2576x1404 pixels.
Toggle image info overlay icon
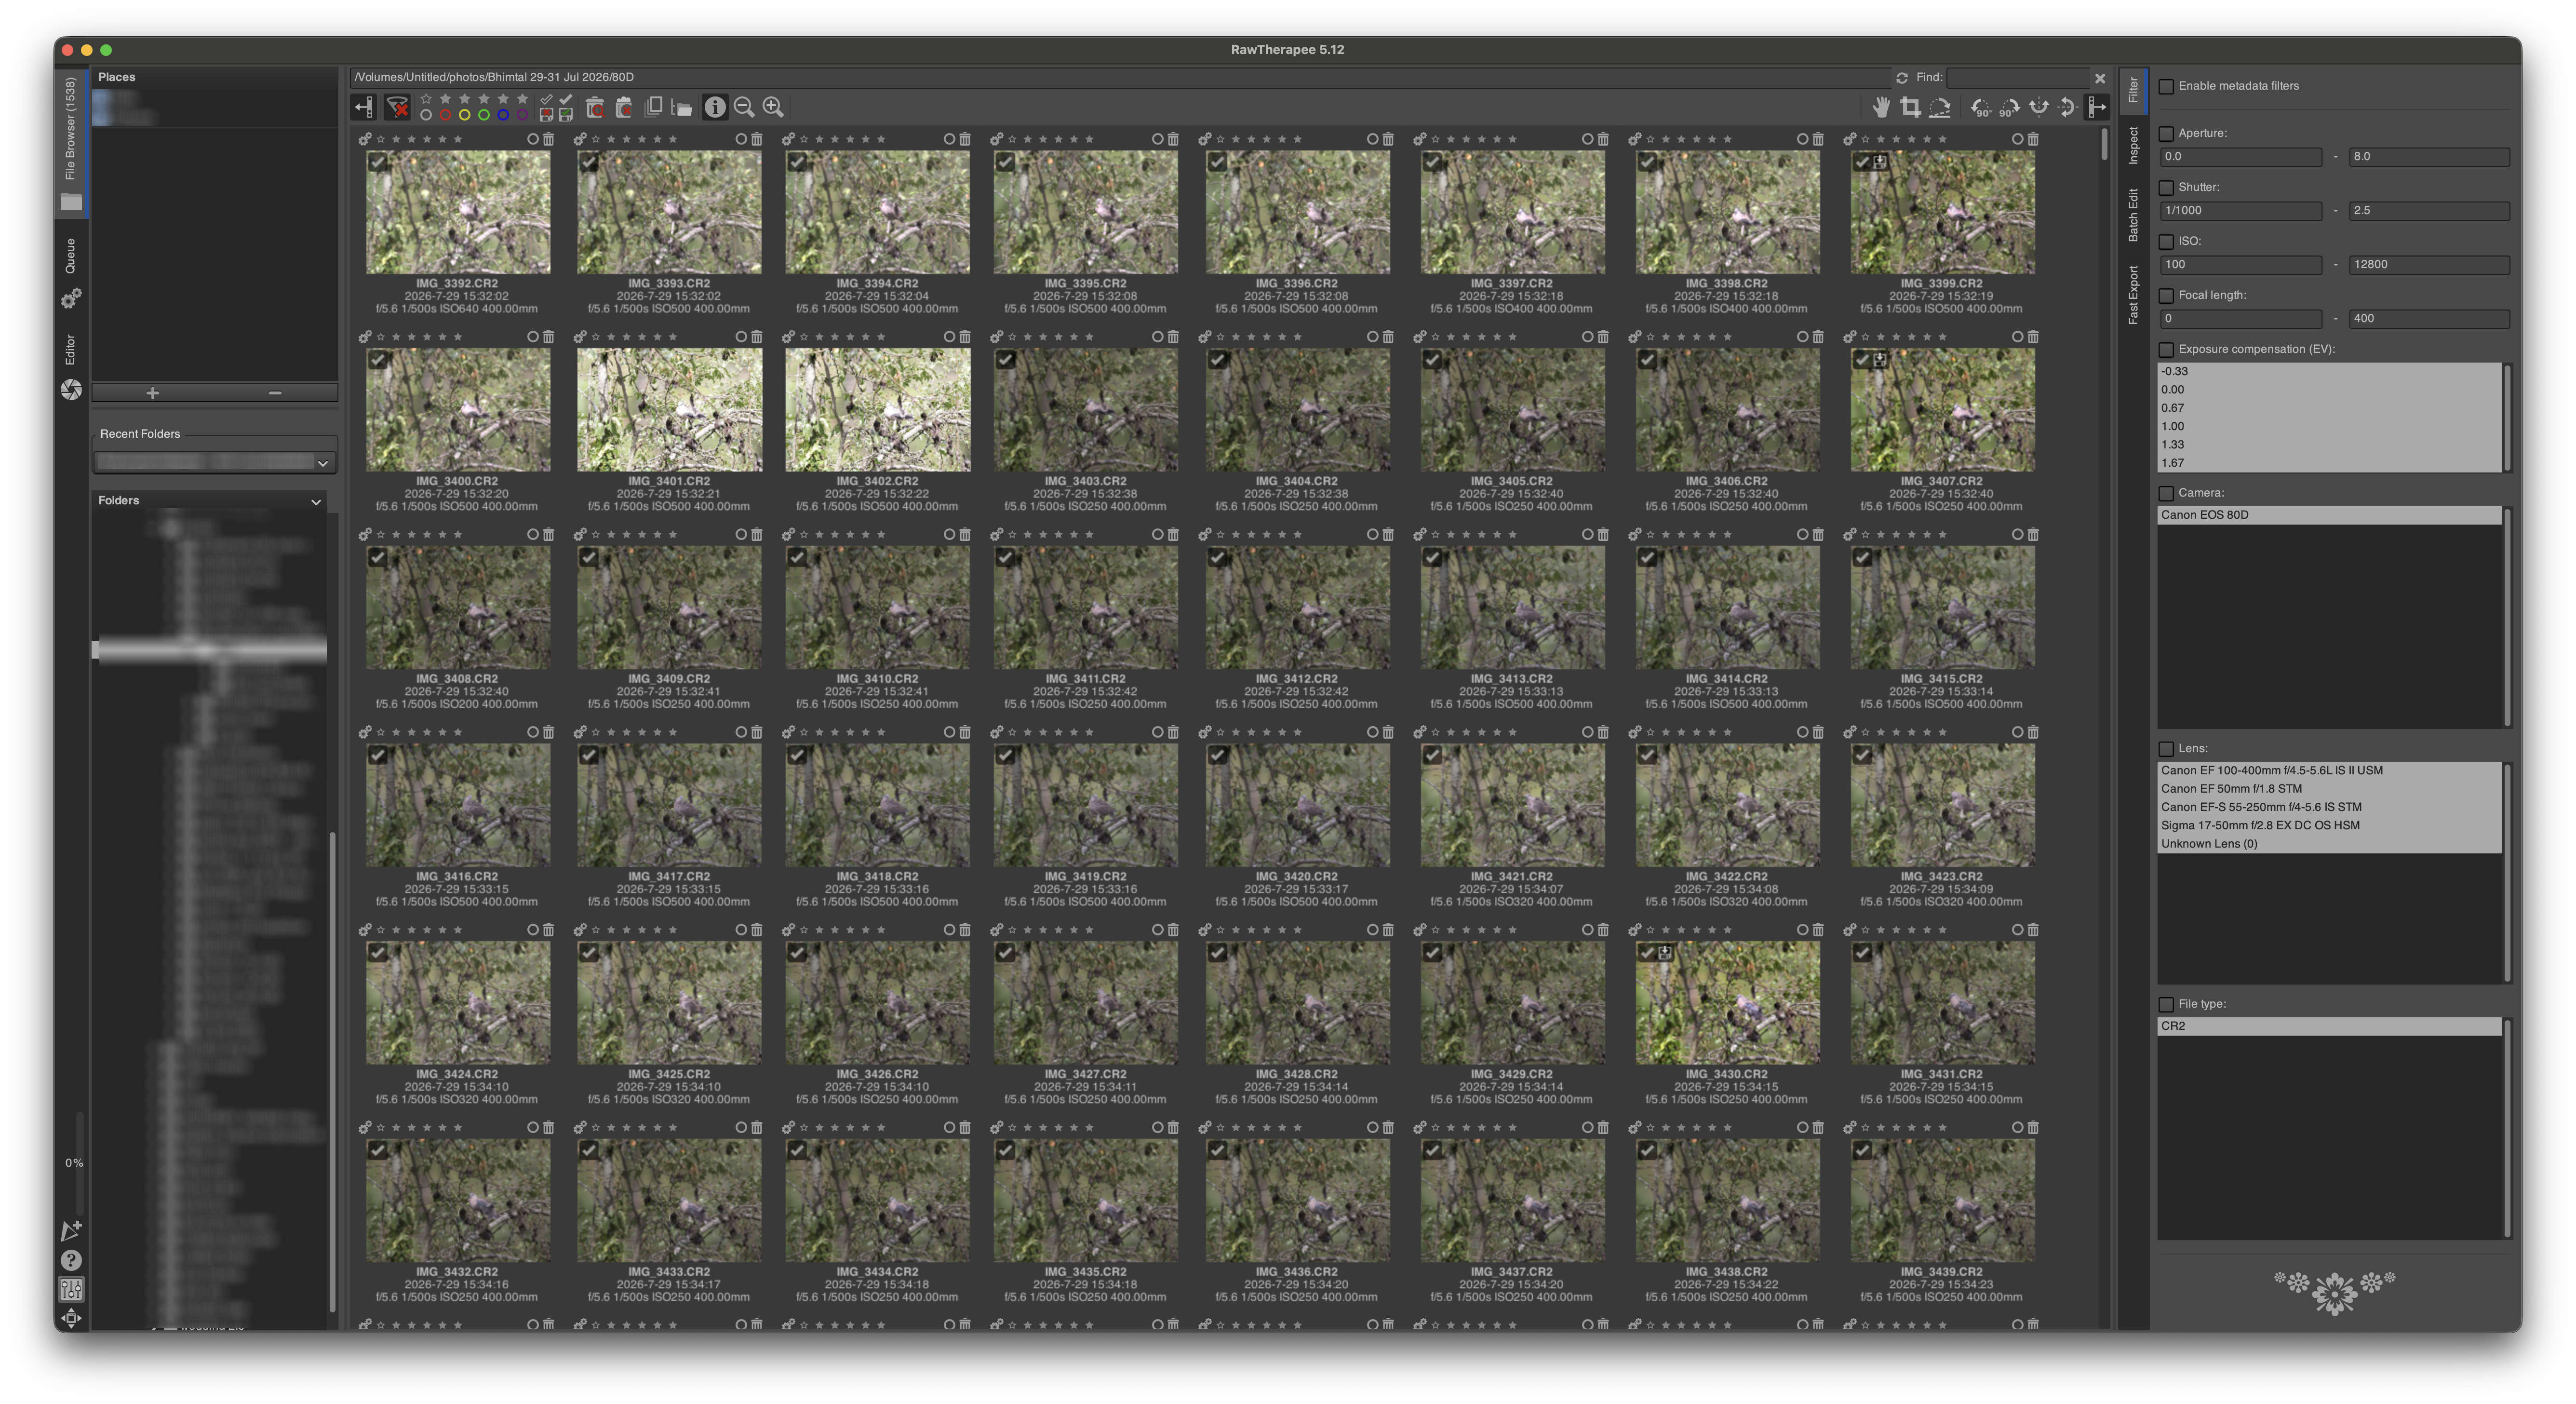click(x=715, y=107)
